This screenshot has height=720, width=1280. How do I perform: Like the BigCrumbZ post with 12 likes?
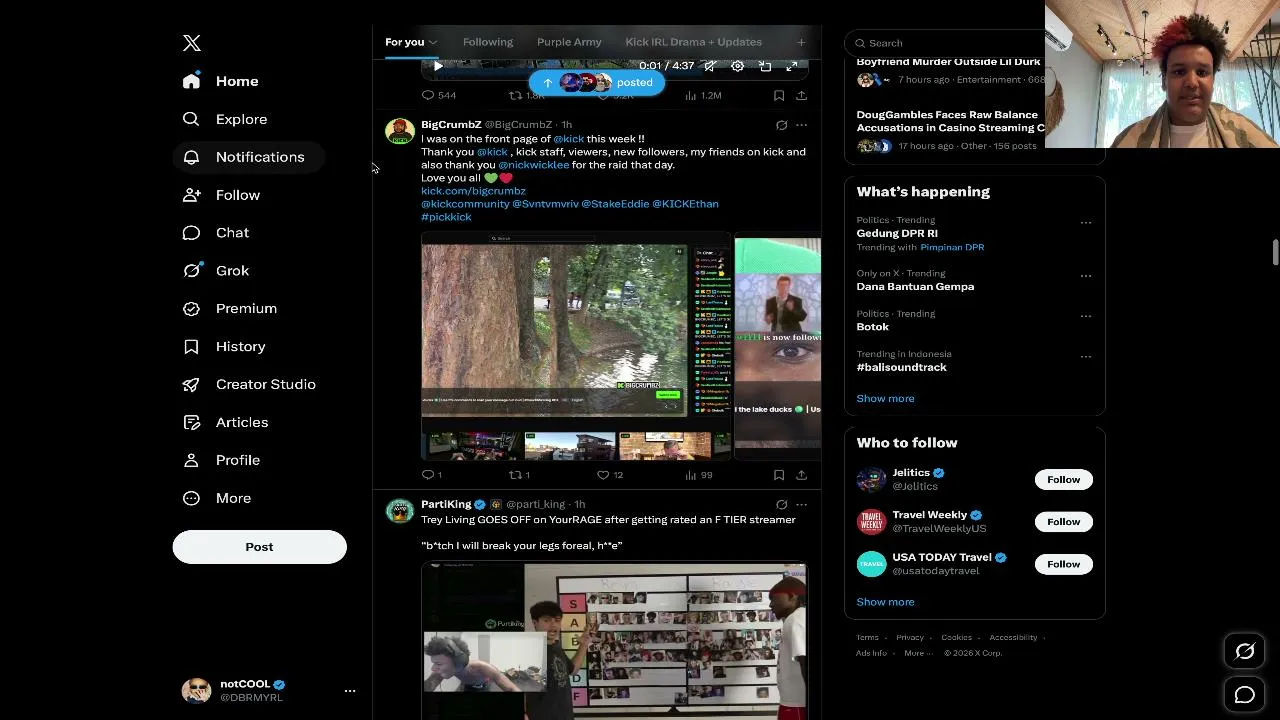tap(603, 475)
